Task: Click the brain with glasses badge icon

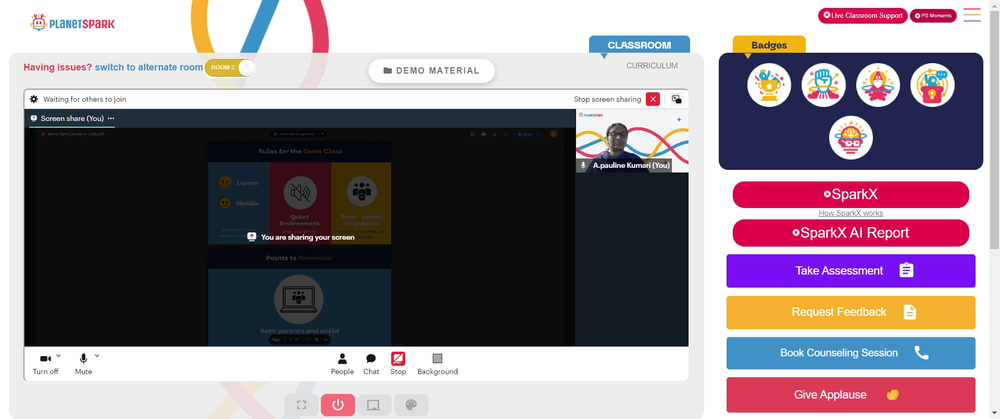Action: (851, 137)
